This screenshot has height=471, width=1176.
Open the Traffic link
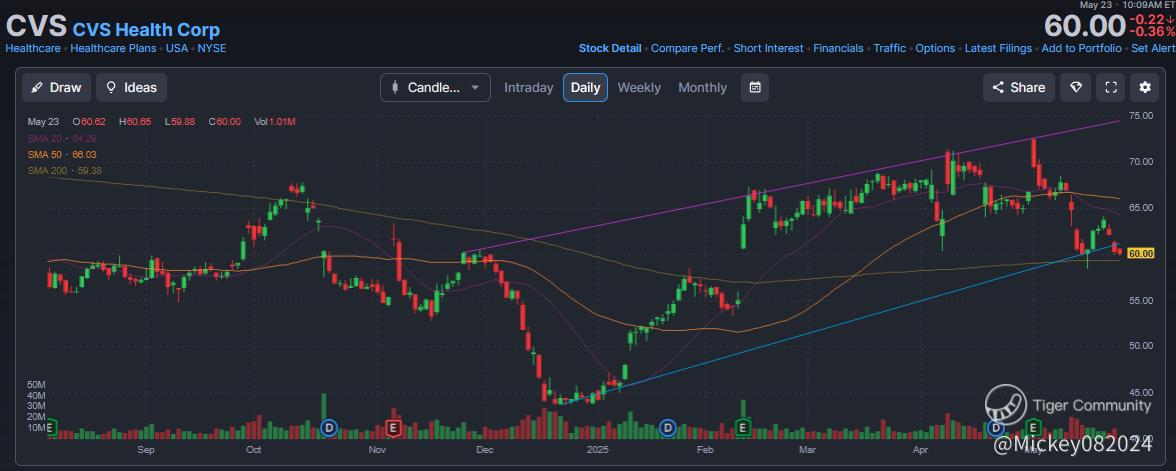(x=890, y=48)
